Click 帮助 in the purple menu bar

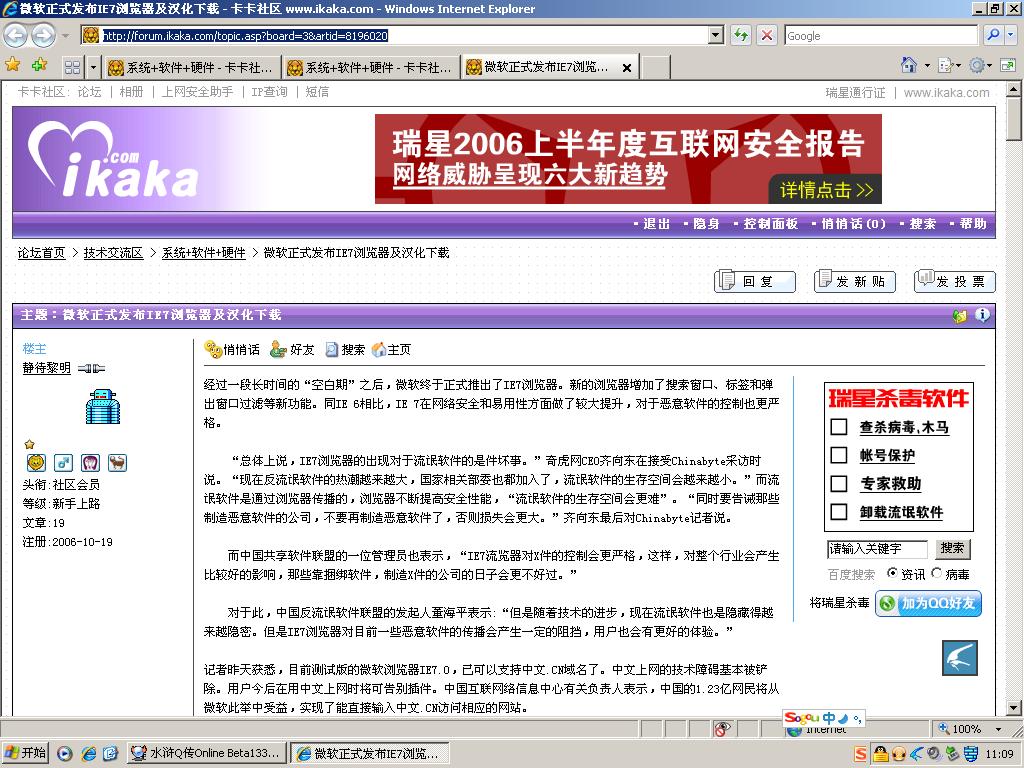tap(973, 223)
